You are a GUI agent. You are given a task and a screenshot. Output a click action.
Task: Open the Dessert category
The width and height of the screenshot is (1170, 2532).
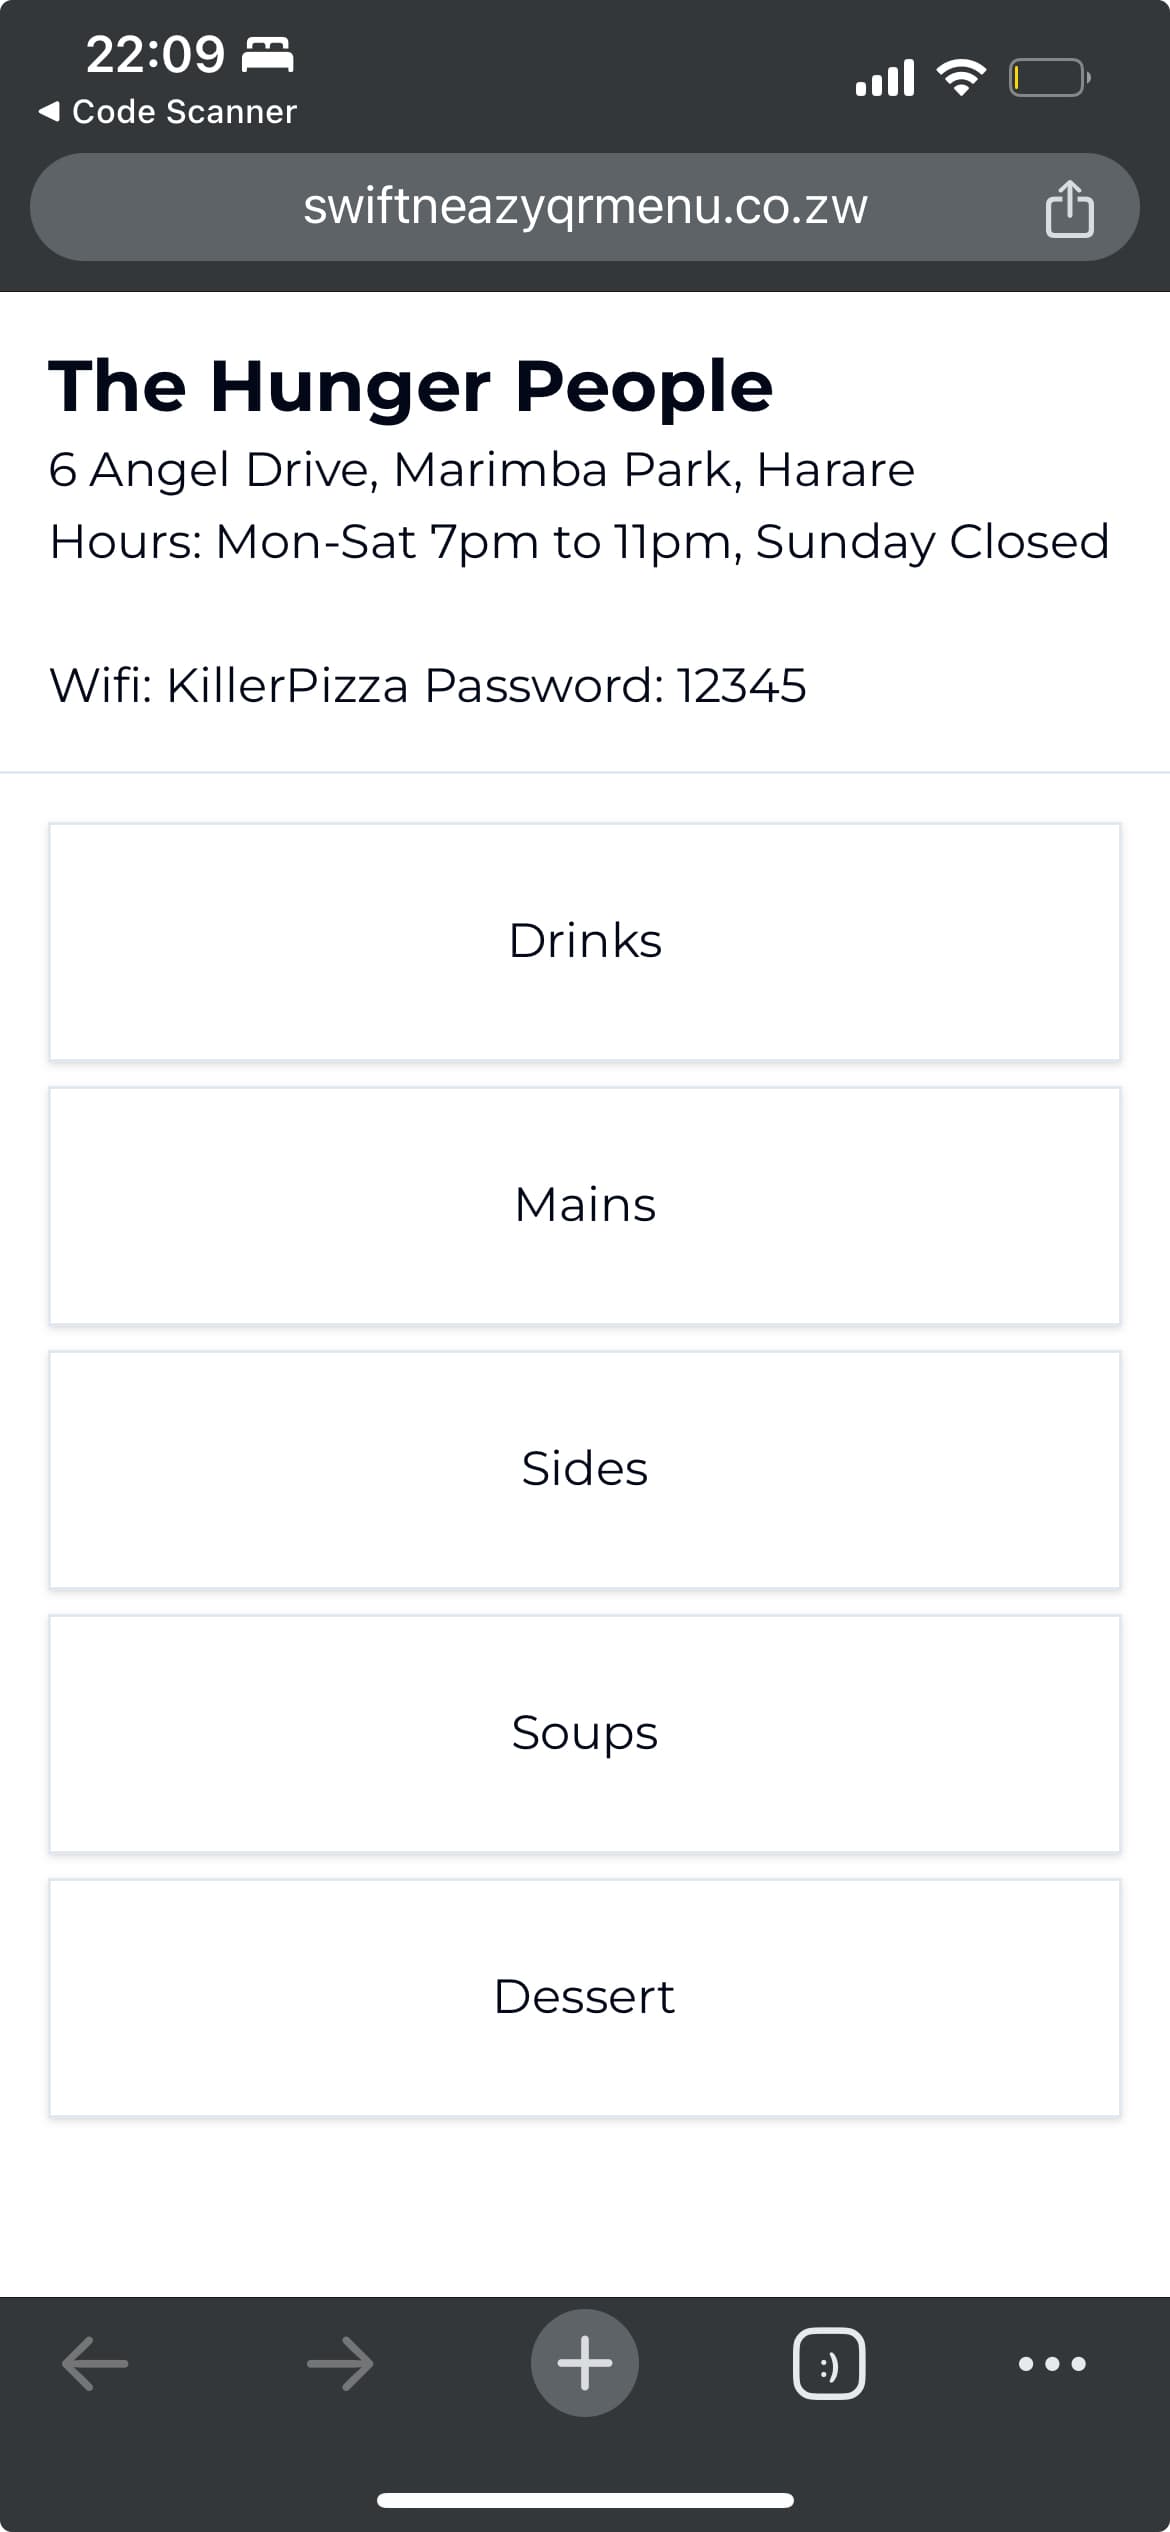click(585, 1997)
